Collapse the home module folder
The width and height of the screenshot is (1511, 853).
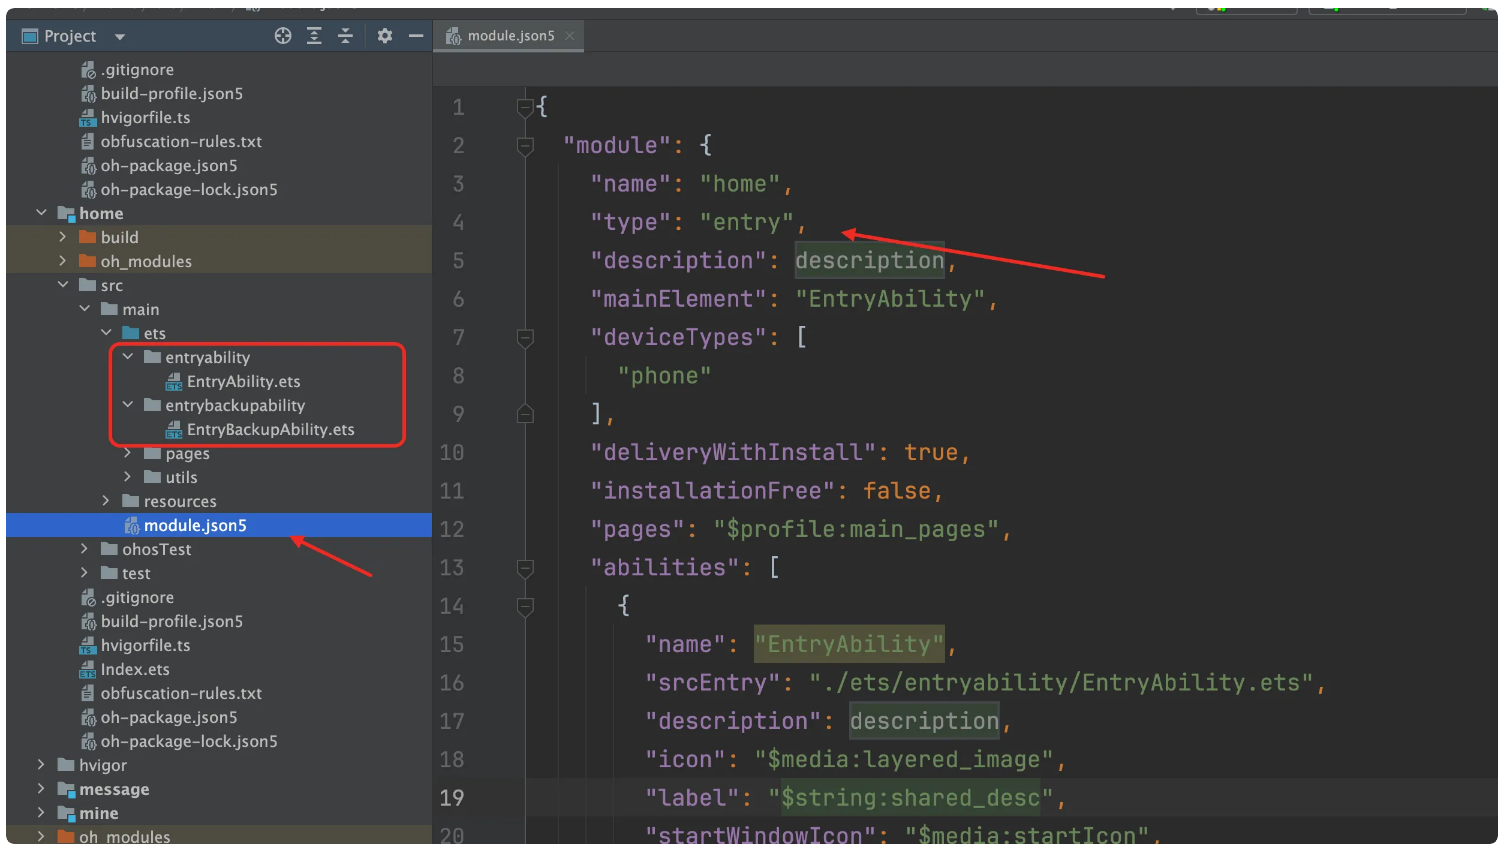point(41,213)
